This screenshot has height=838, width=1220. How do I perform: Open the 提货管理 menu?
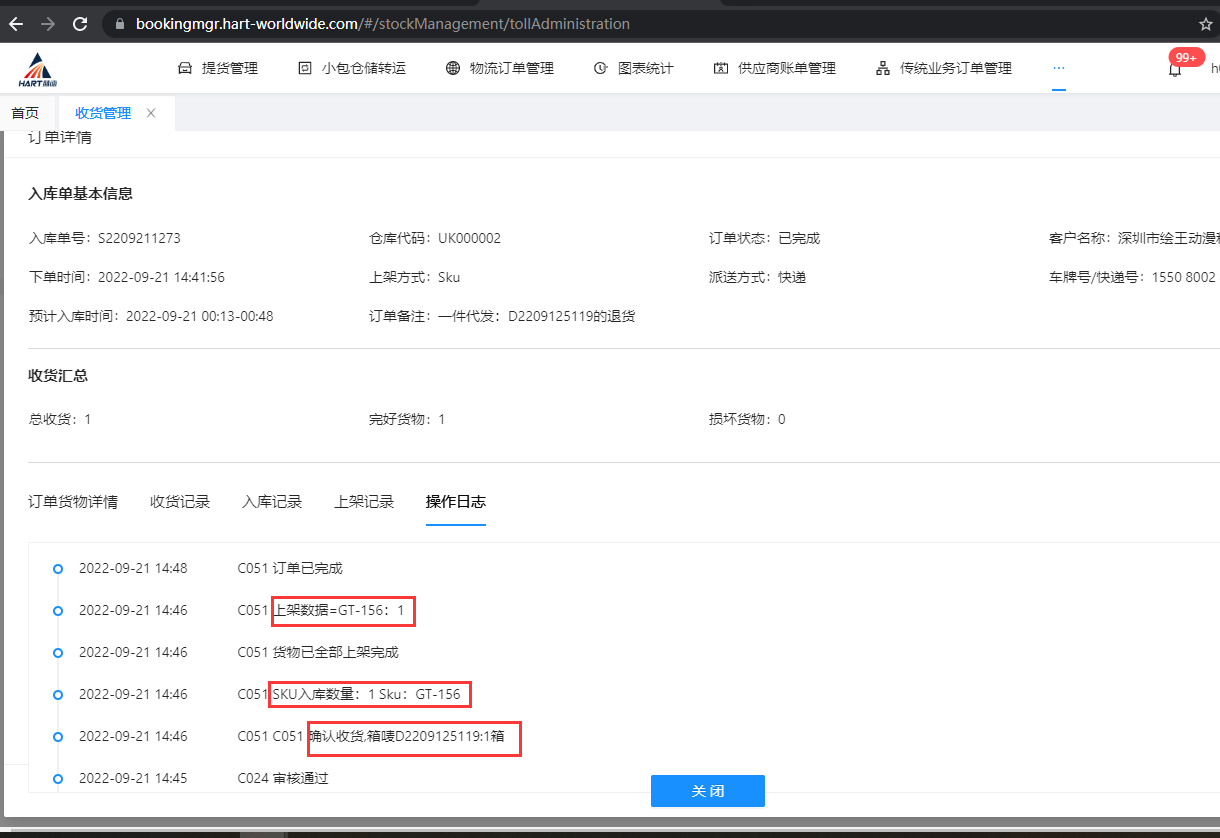[x=218, y=68]
